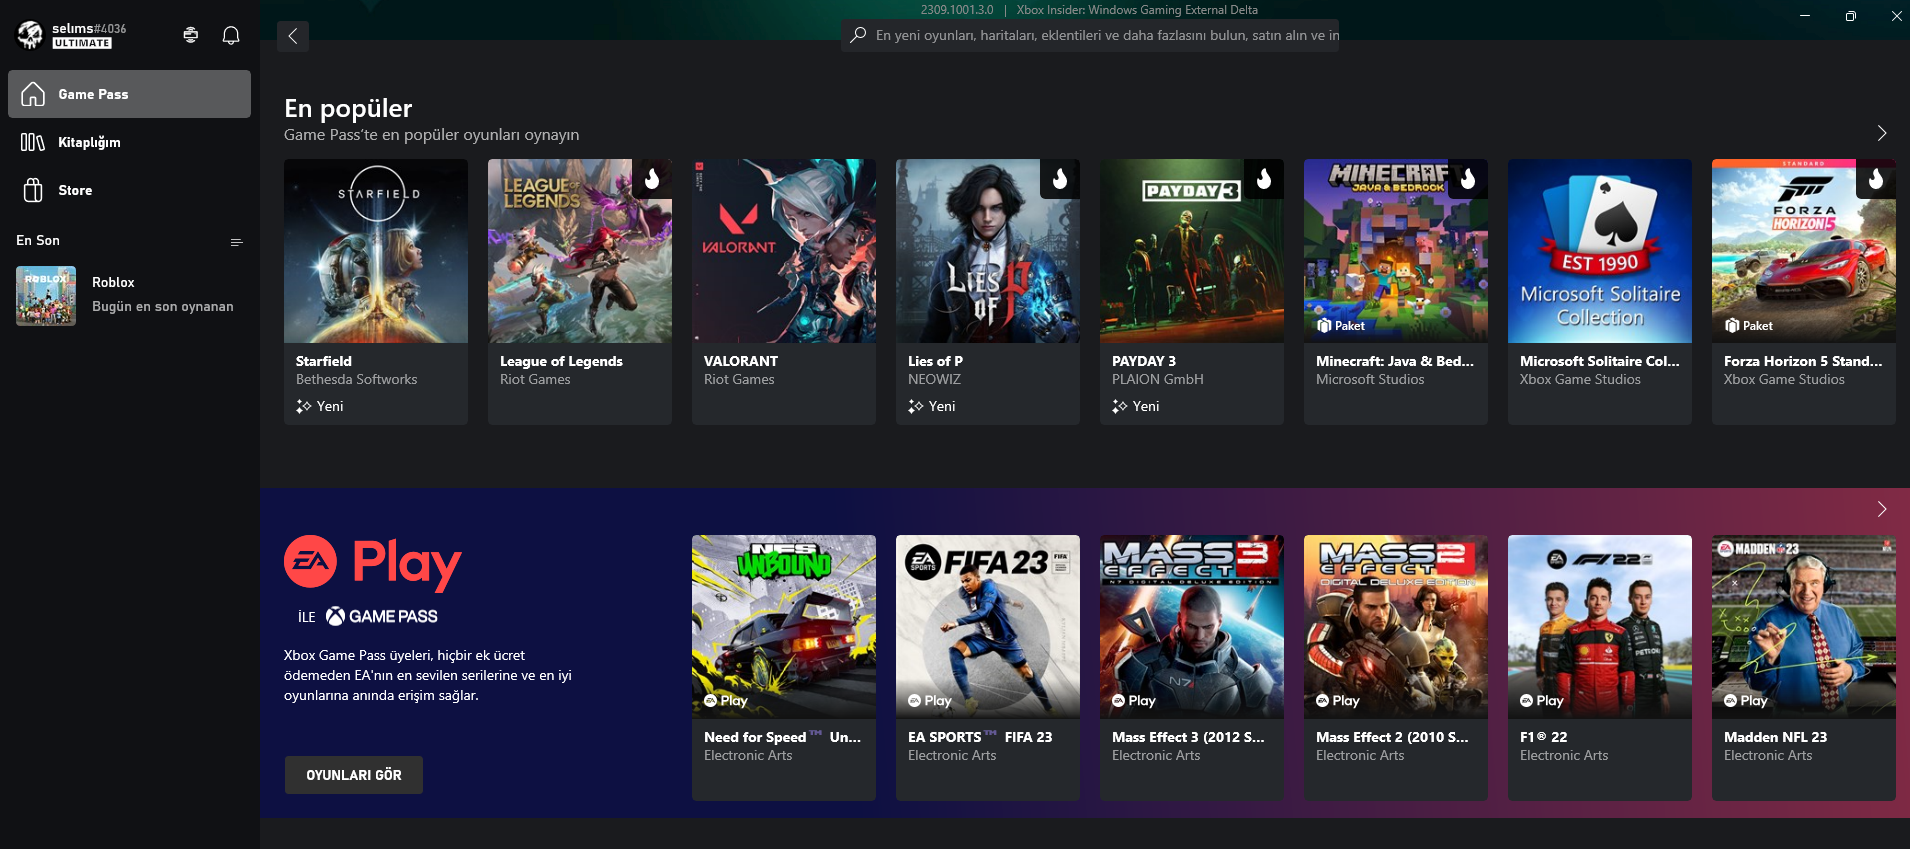This screenshot has width=1910, height=849.
Task: Open the Starfield title link
Action: click(x=324, y=361)
